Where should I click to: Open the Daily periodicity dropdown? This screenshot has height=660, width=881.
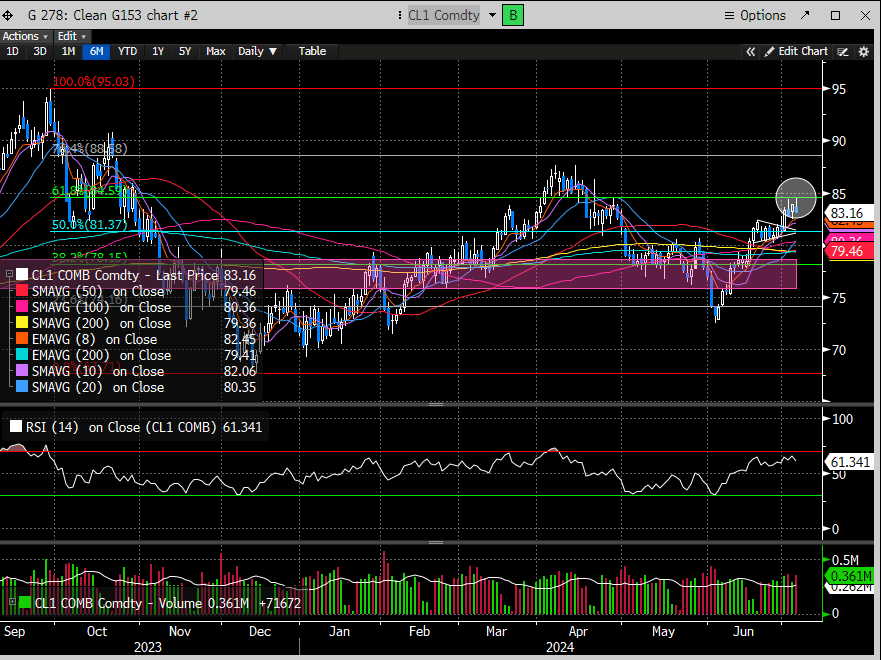(x=257, y=51)
